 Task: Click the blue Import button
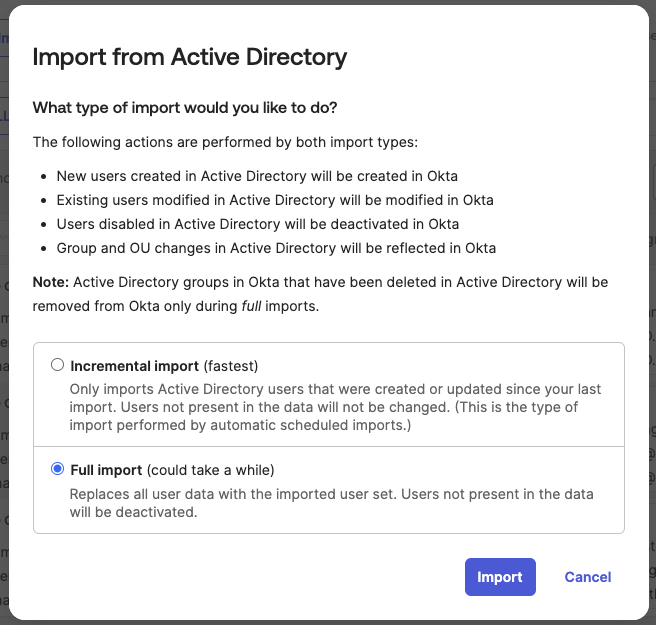tap(500, 577)
